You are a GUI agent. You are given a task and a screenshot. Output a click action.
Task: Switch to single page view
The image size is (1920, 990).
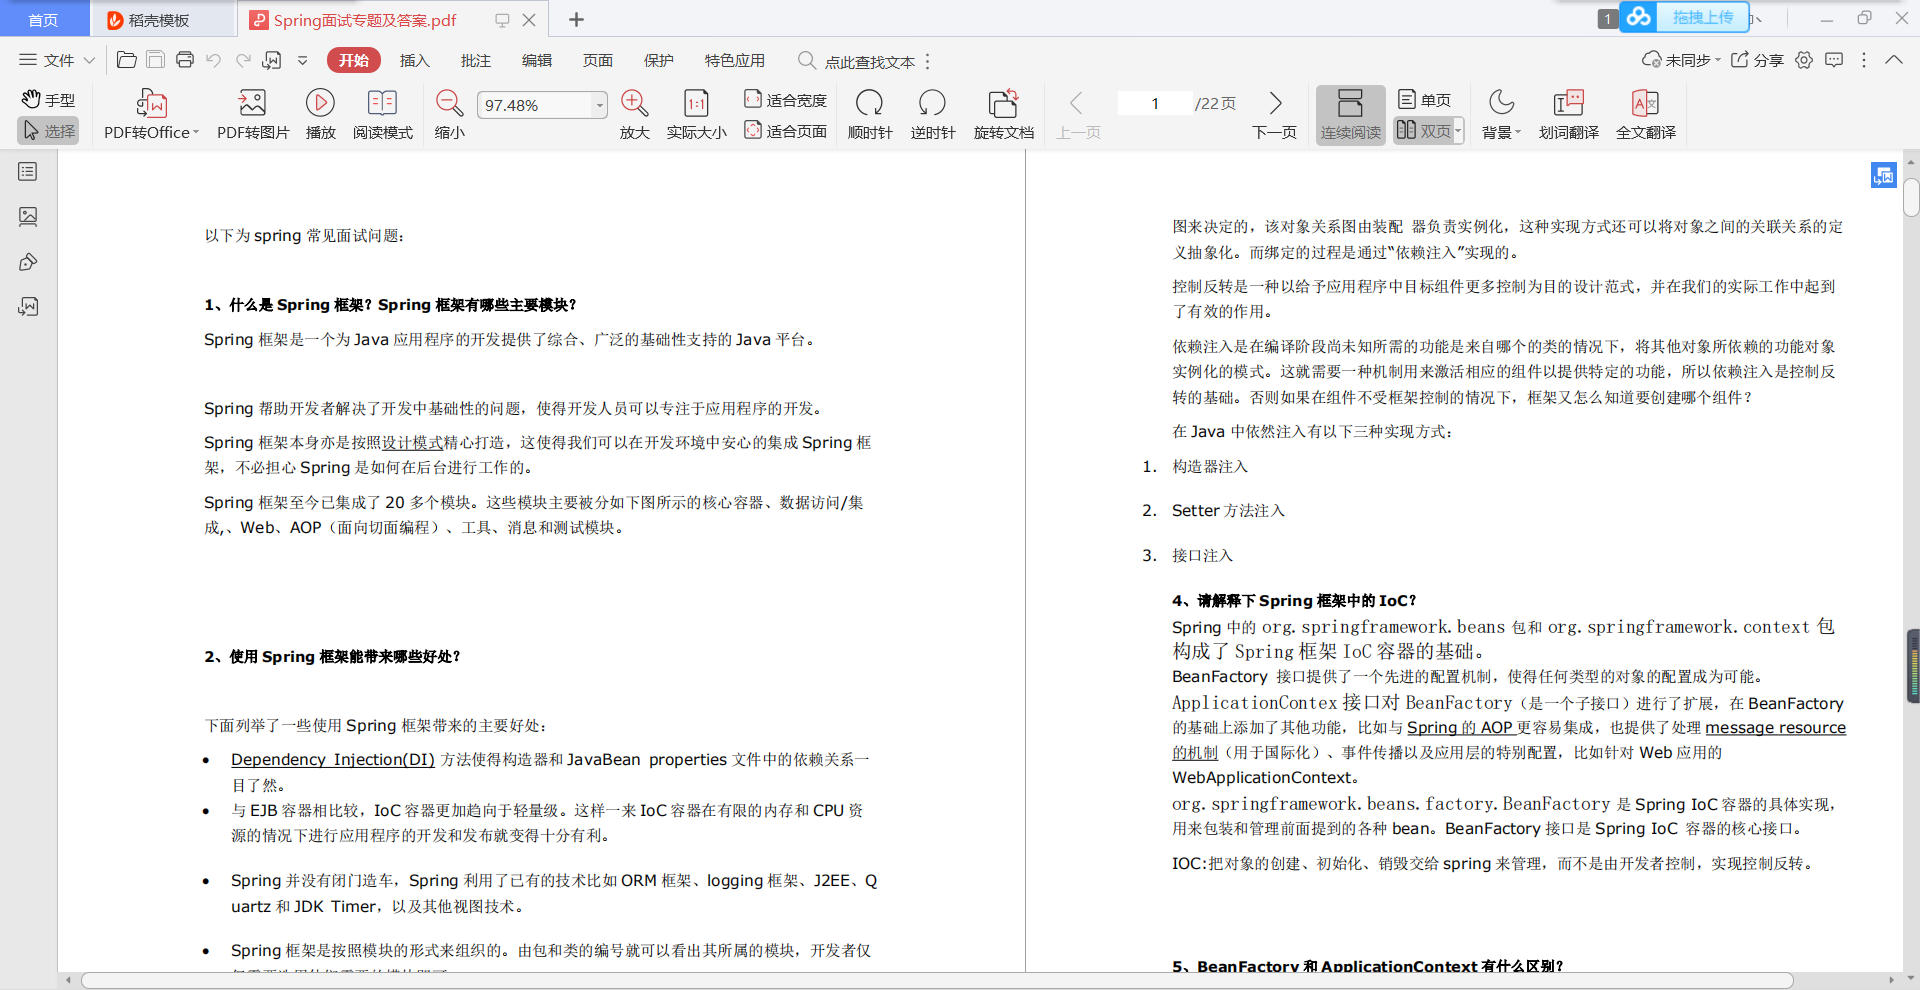click(x=1424, y=100)
